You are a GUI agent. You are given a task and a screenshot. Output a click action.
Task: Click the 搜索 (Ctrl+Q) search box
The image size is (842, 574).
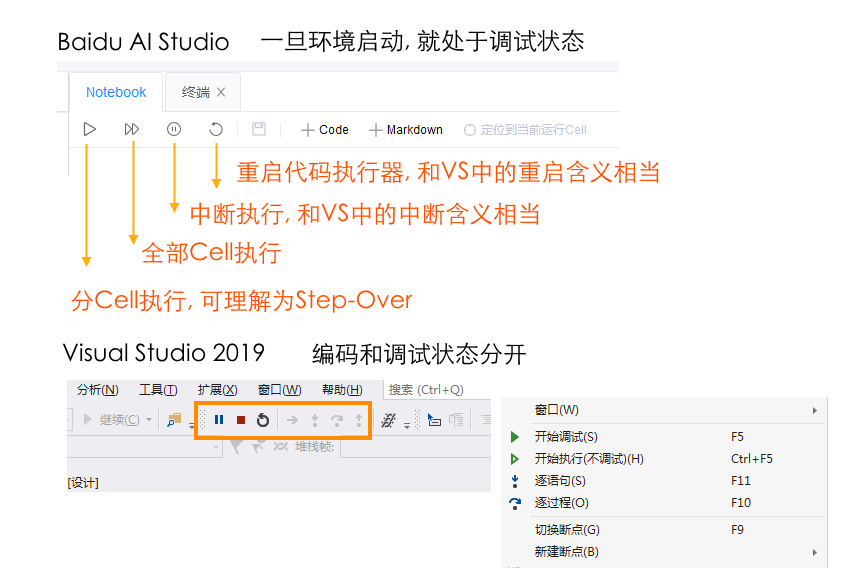tap(437, 390)
